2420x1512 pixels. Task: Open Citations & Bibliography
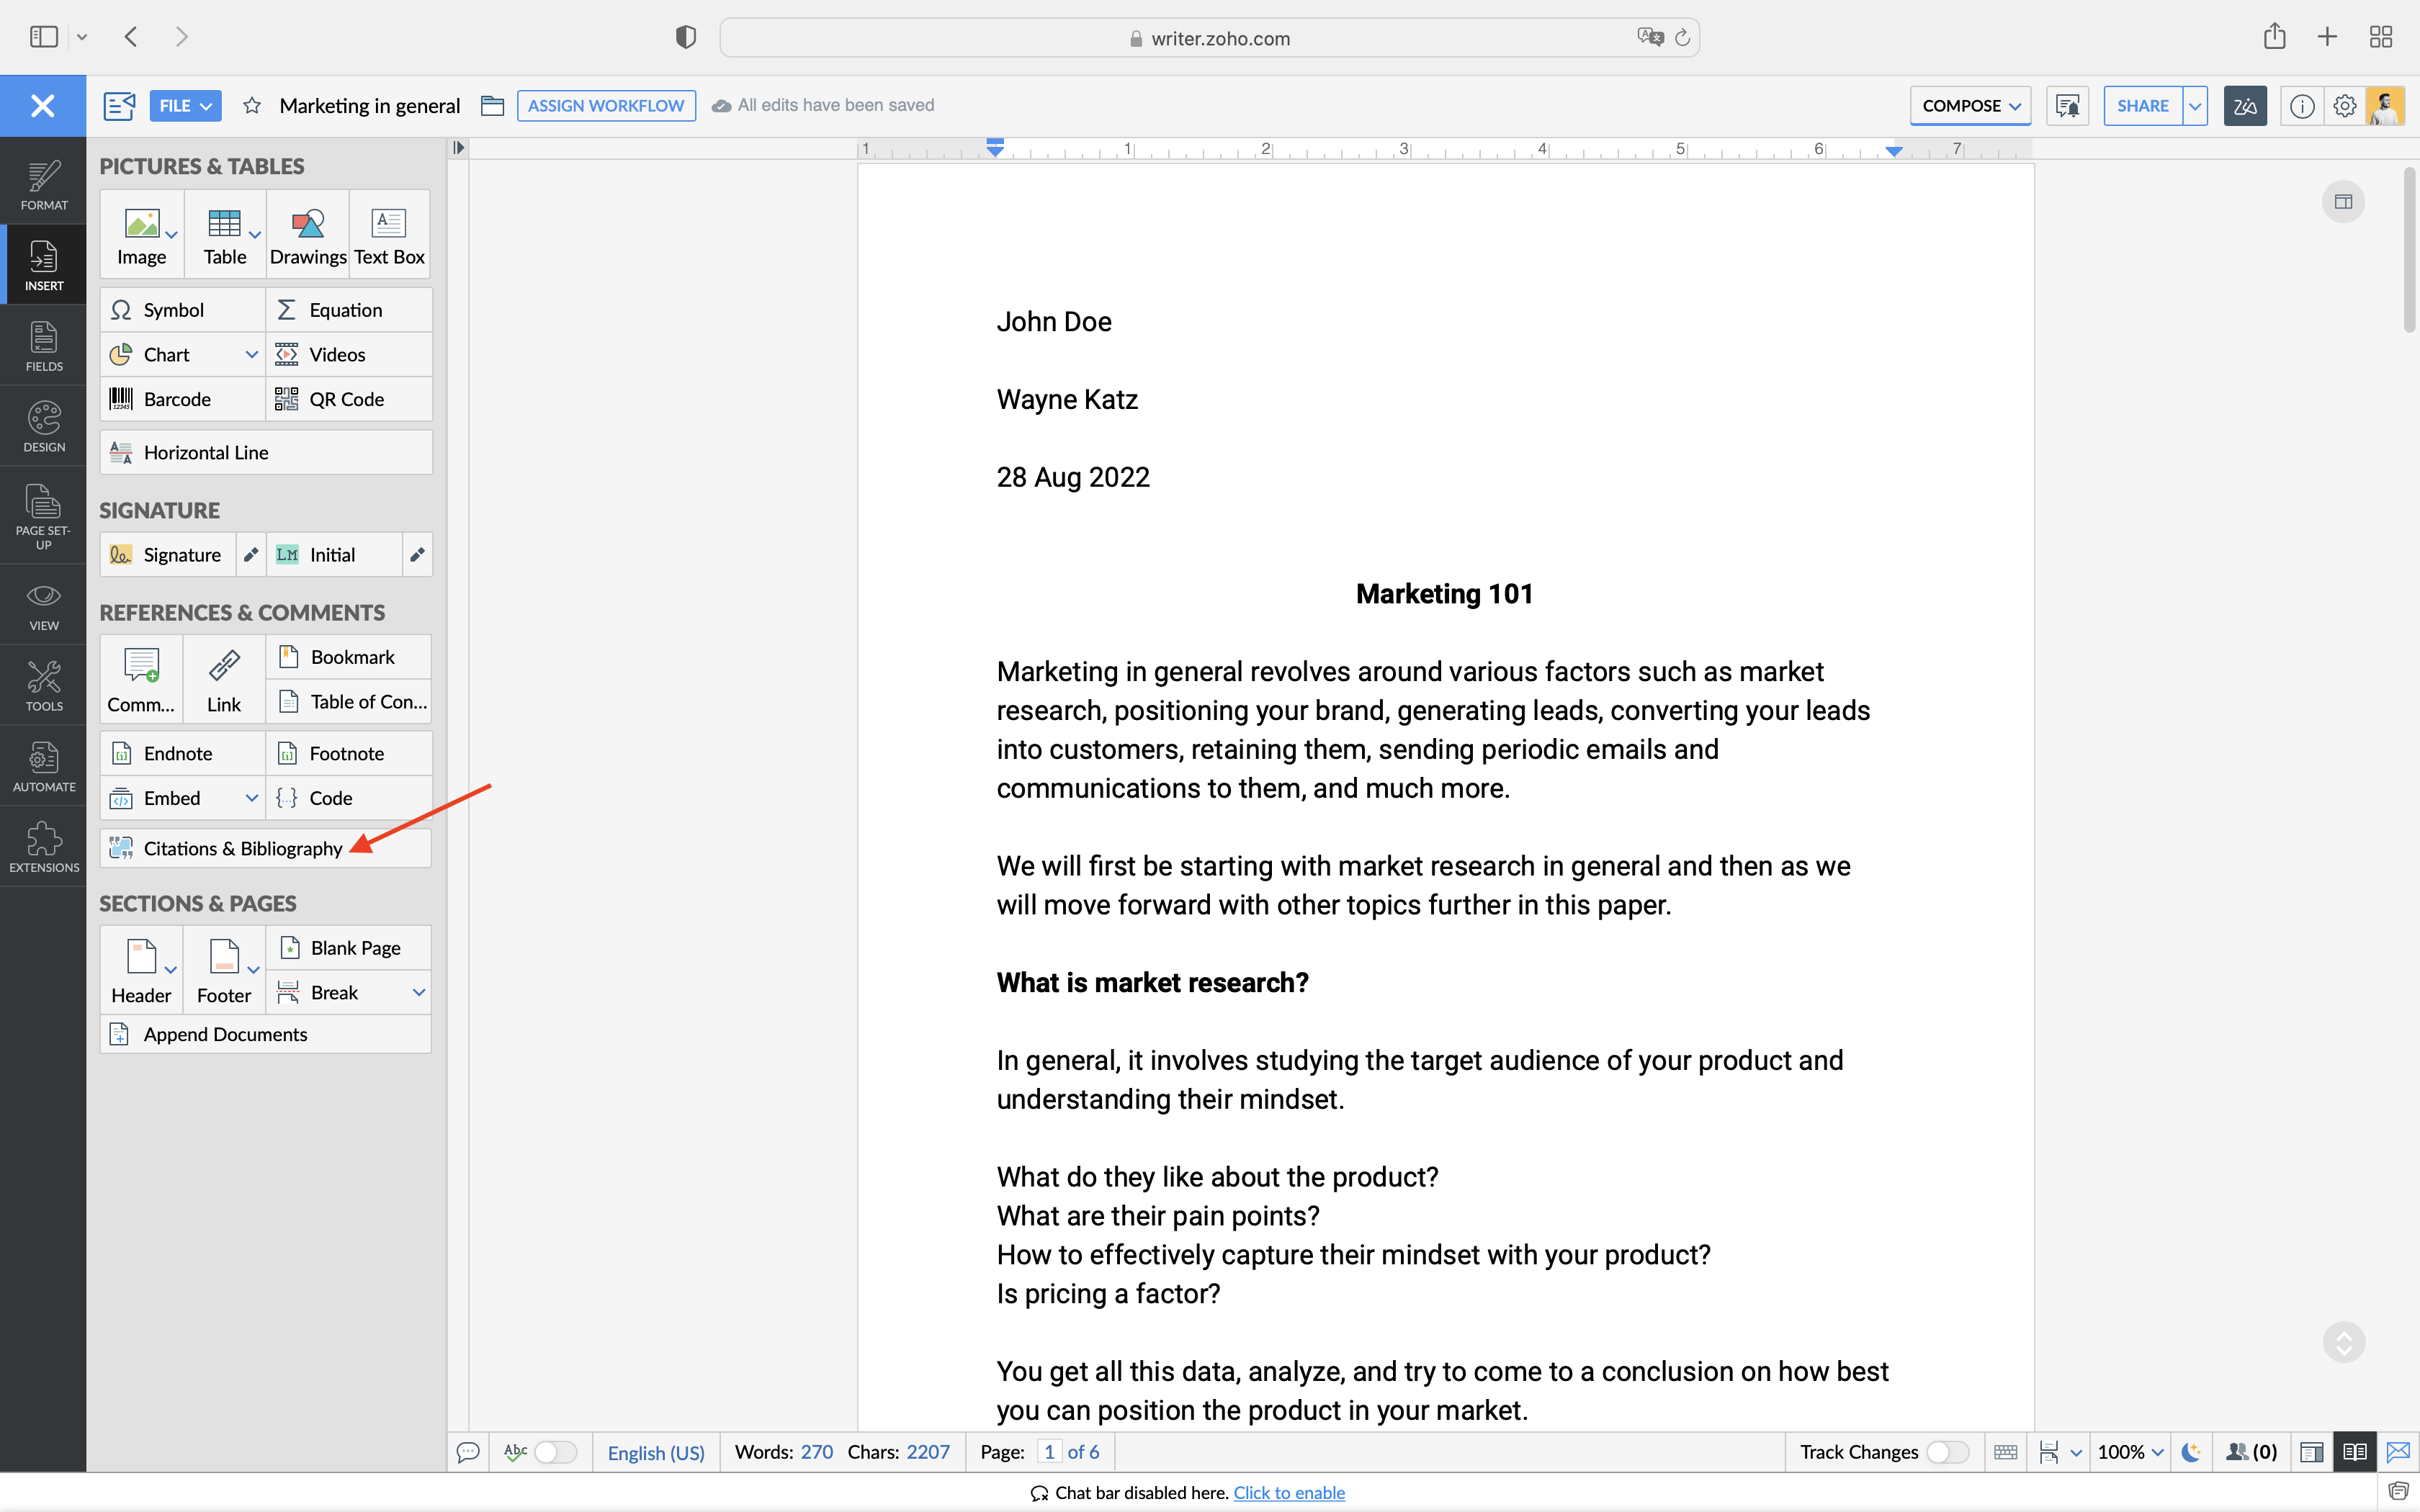tap(243, 848)
